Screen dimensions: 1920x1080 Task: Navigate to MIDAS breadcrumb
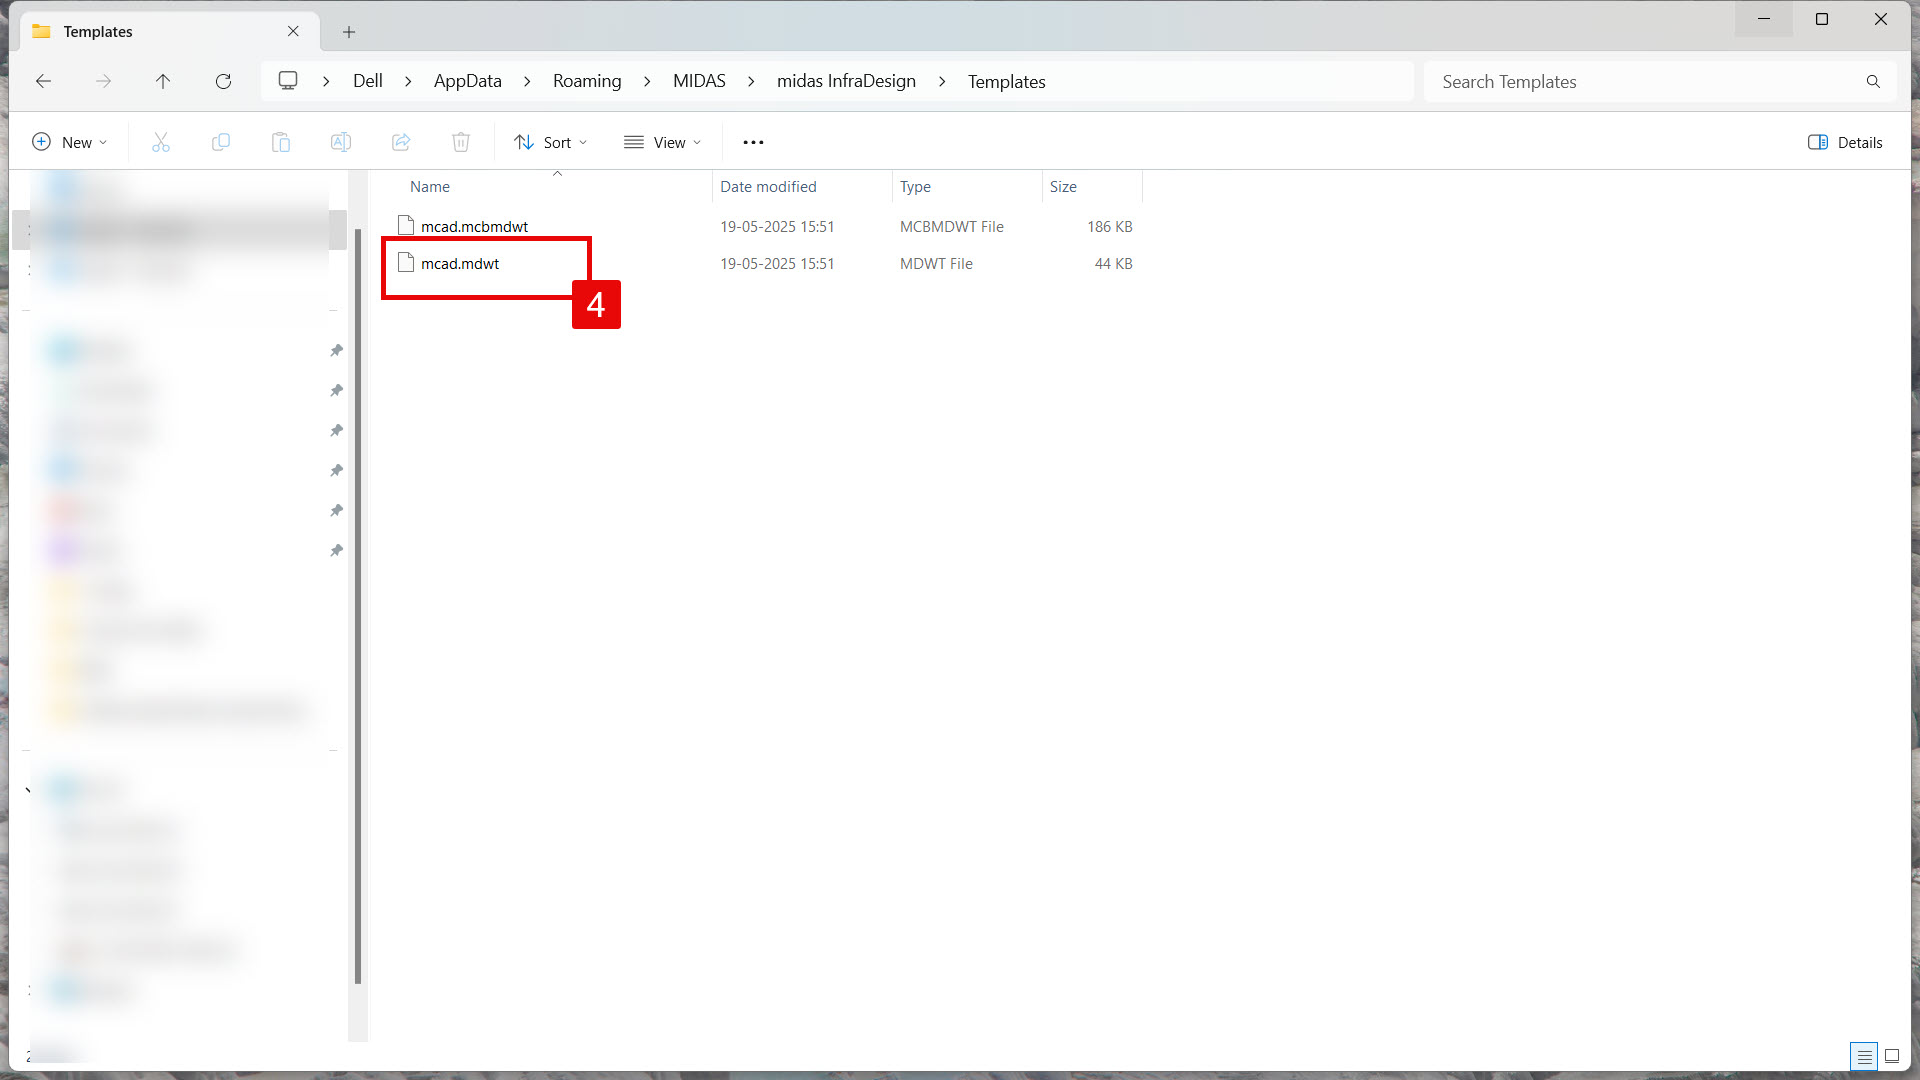point(699,81)
